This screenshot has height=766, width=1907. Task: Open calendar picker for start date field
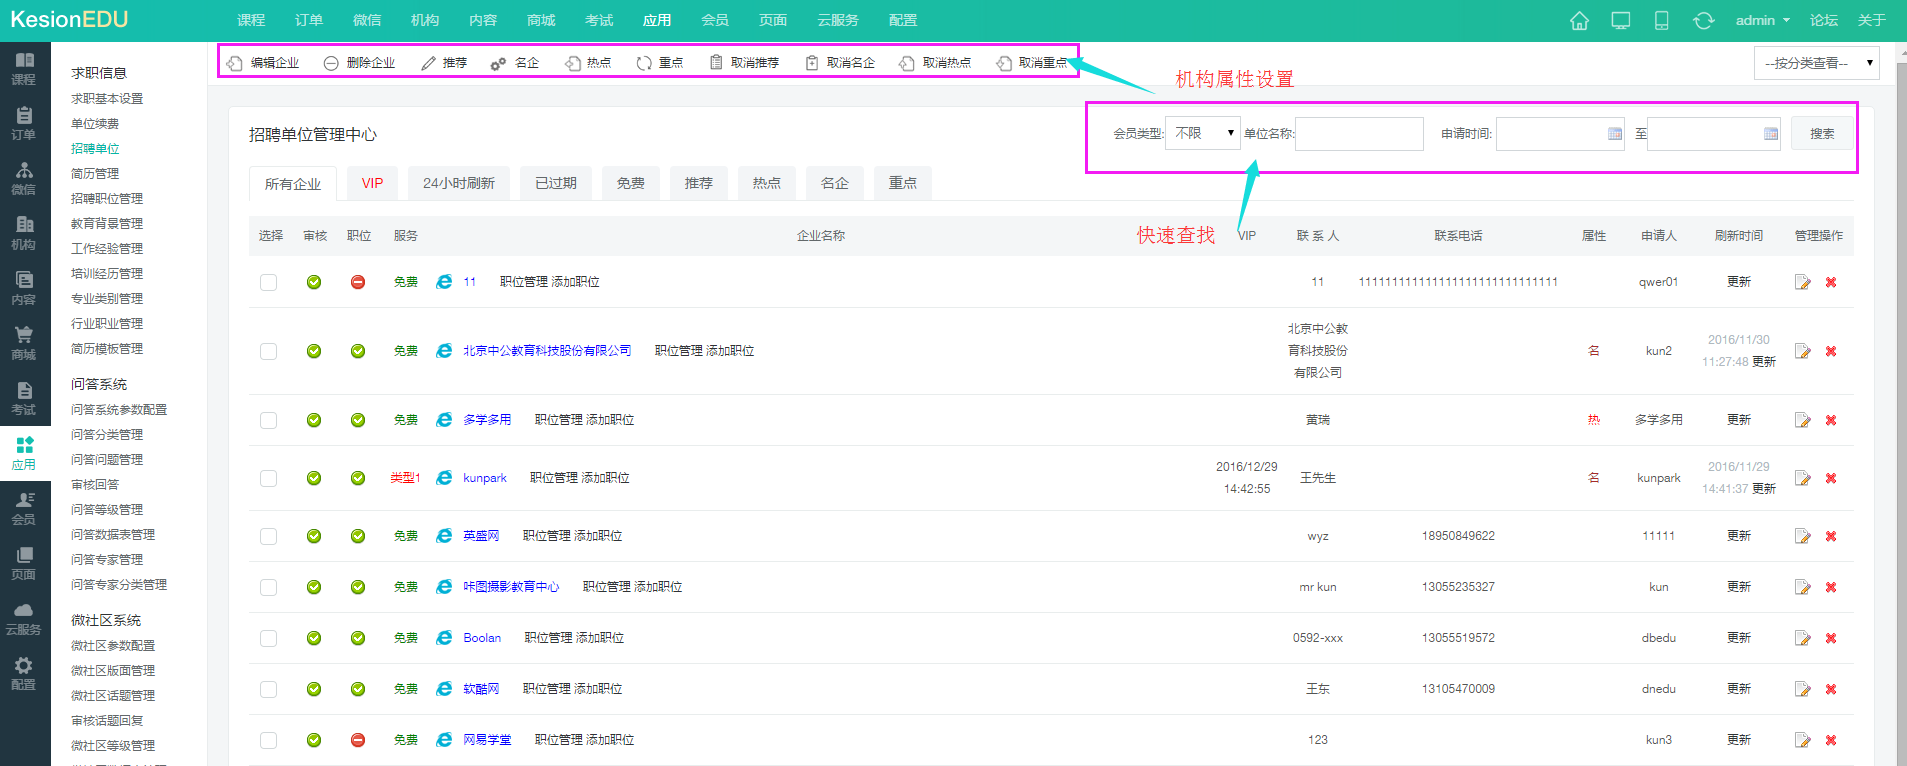(1614, 134)
